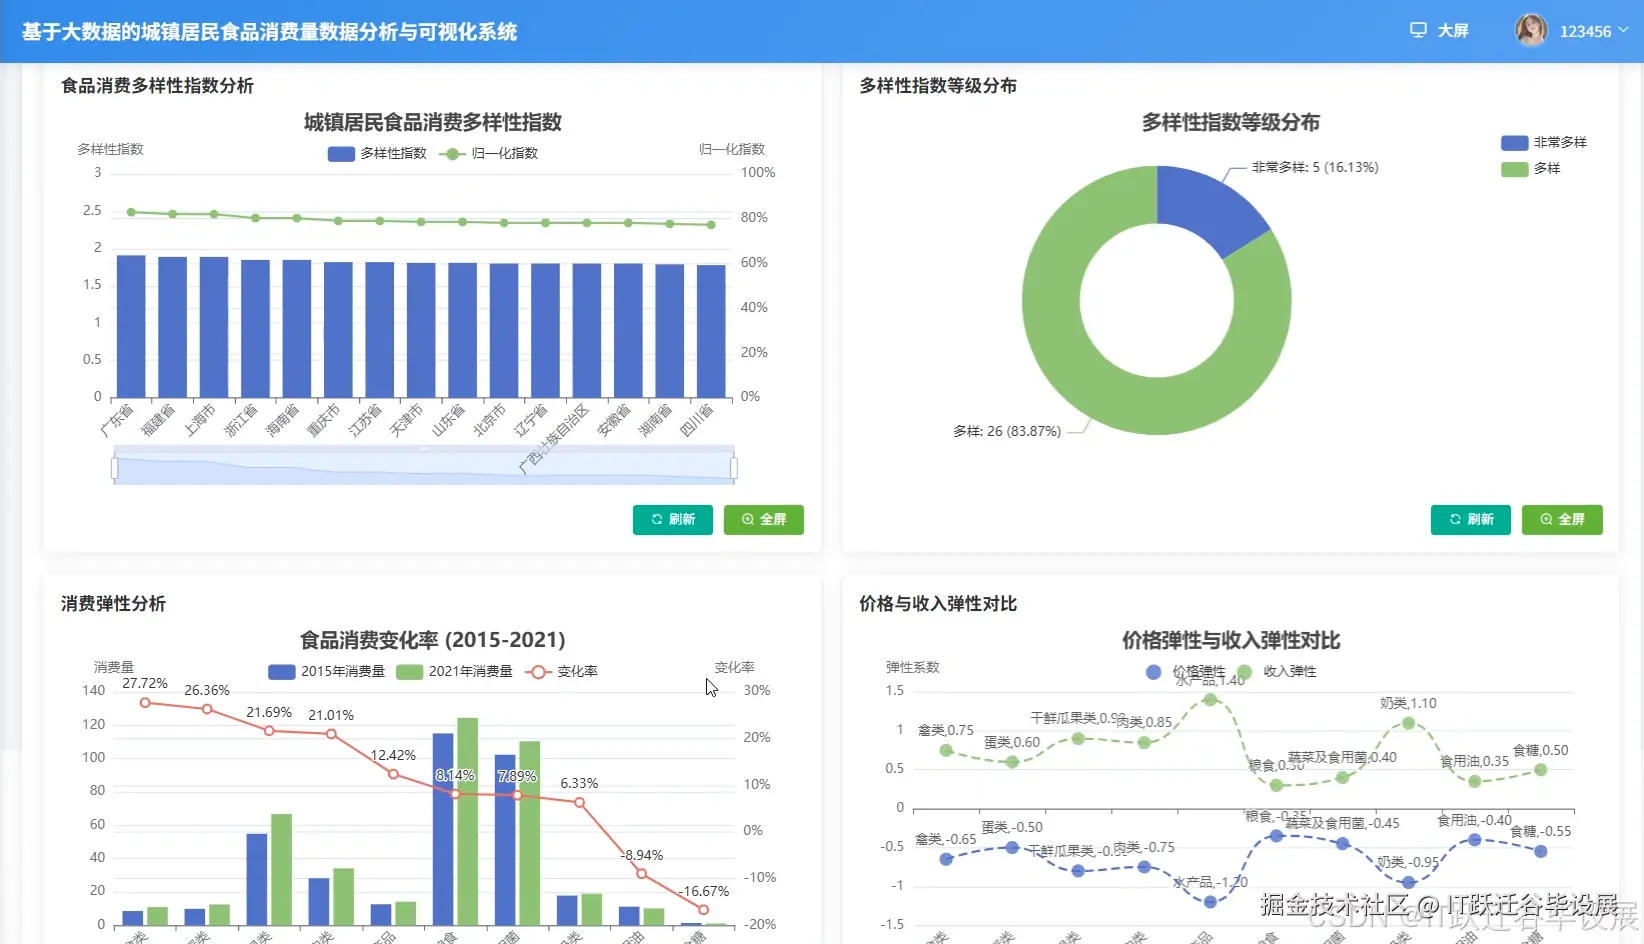This screenshot has width=1644, height=944.
Task: Toggle the 非常多样 donut legend entry
Action: 1544,143
